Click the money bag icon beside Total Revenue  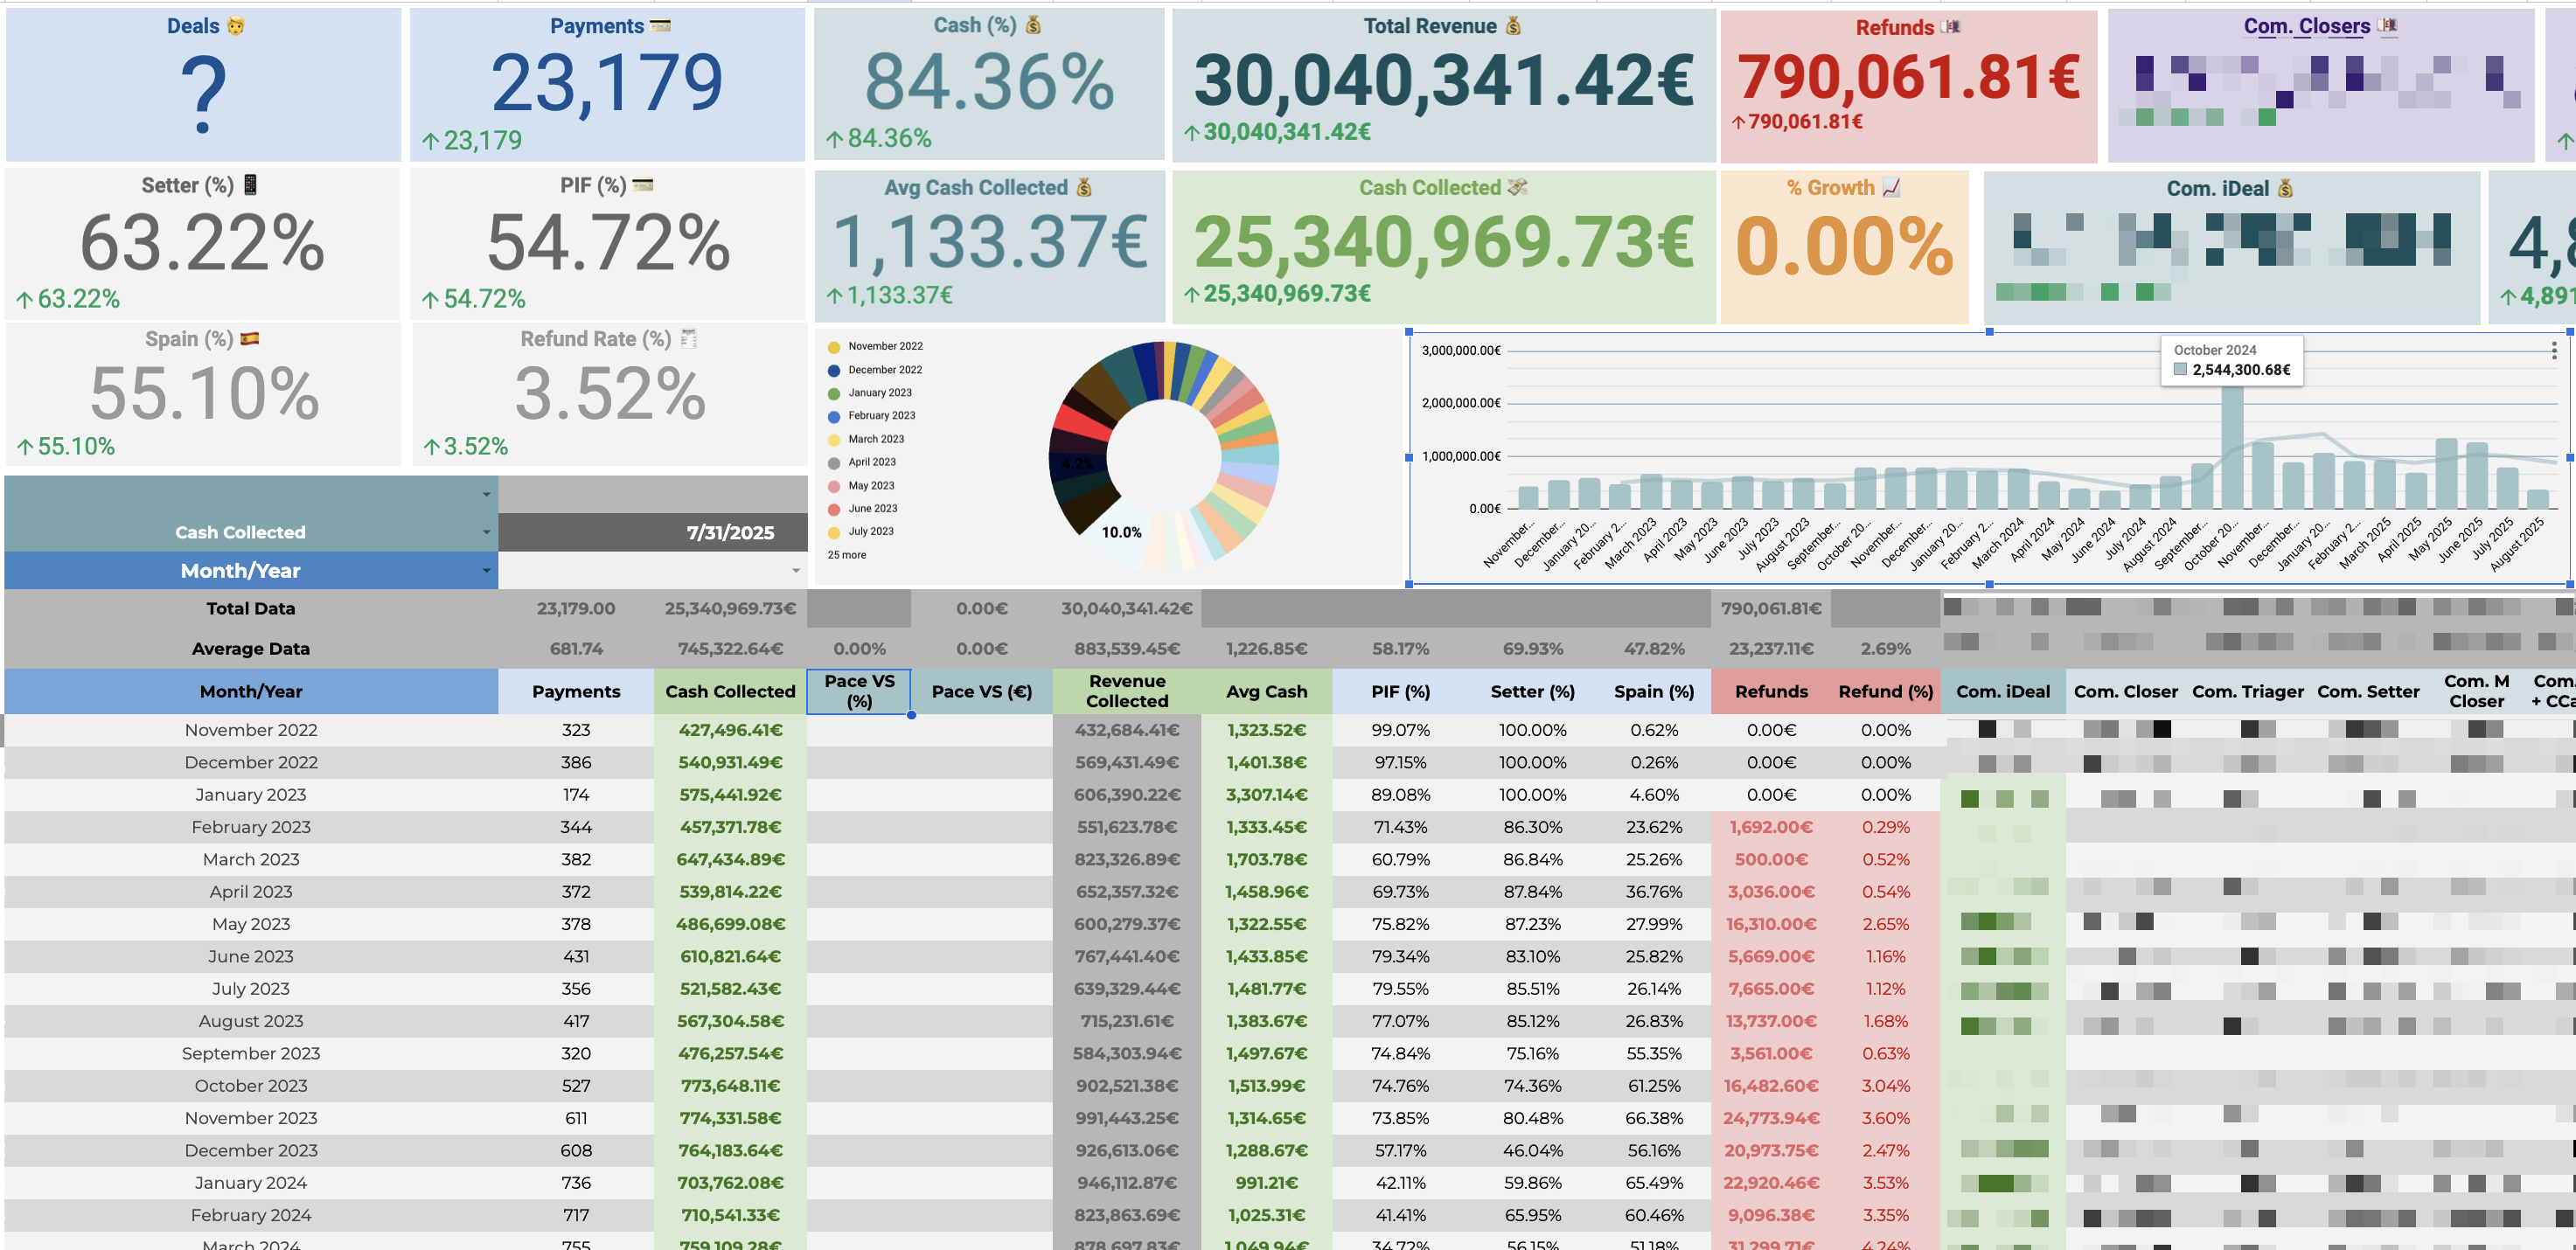click(1513, 26)
